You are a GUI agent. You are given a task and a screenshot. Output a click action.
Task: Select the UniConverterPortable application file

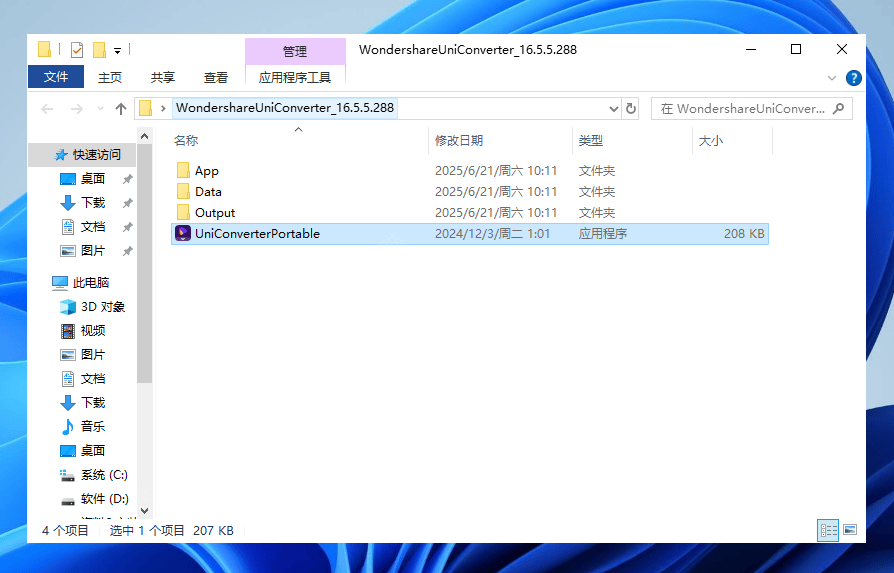(x=469, y=234)
